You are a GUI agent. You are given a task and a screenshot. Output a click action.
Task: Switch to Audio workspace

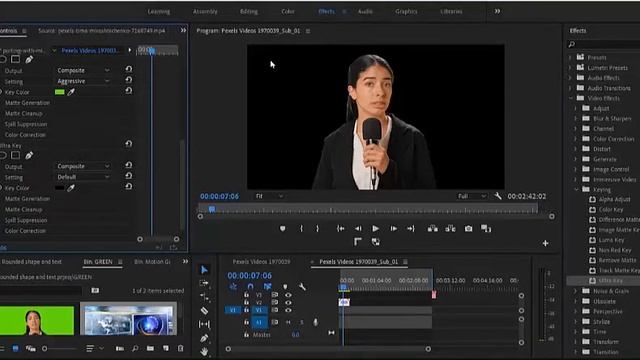[x=365, y=11]
